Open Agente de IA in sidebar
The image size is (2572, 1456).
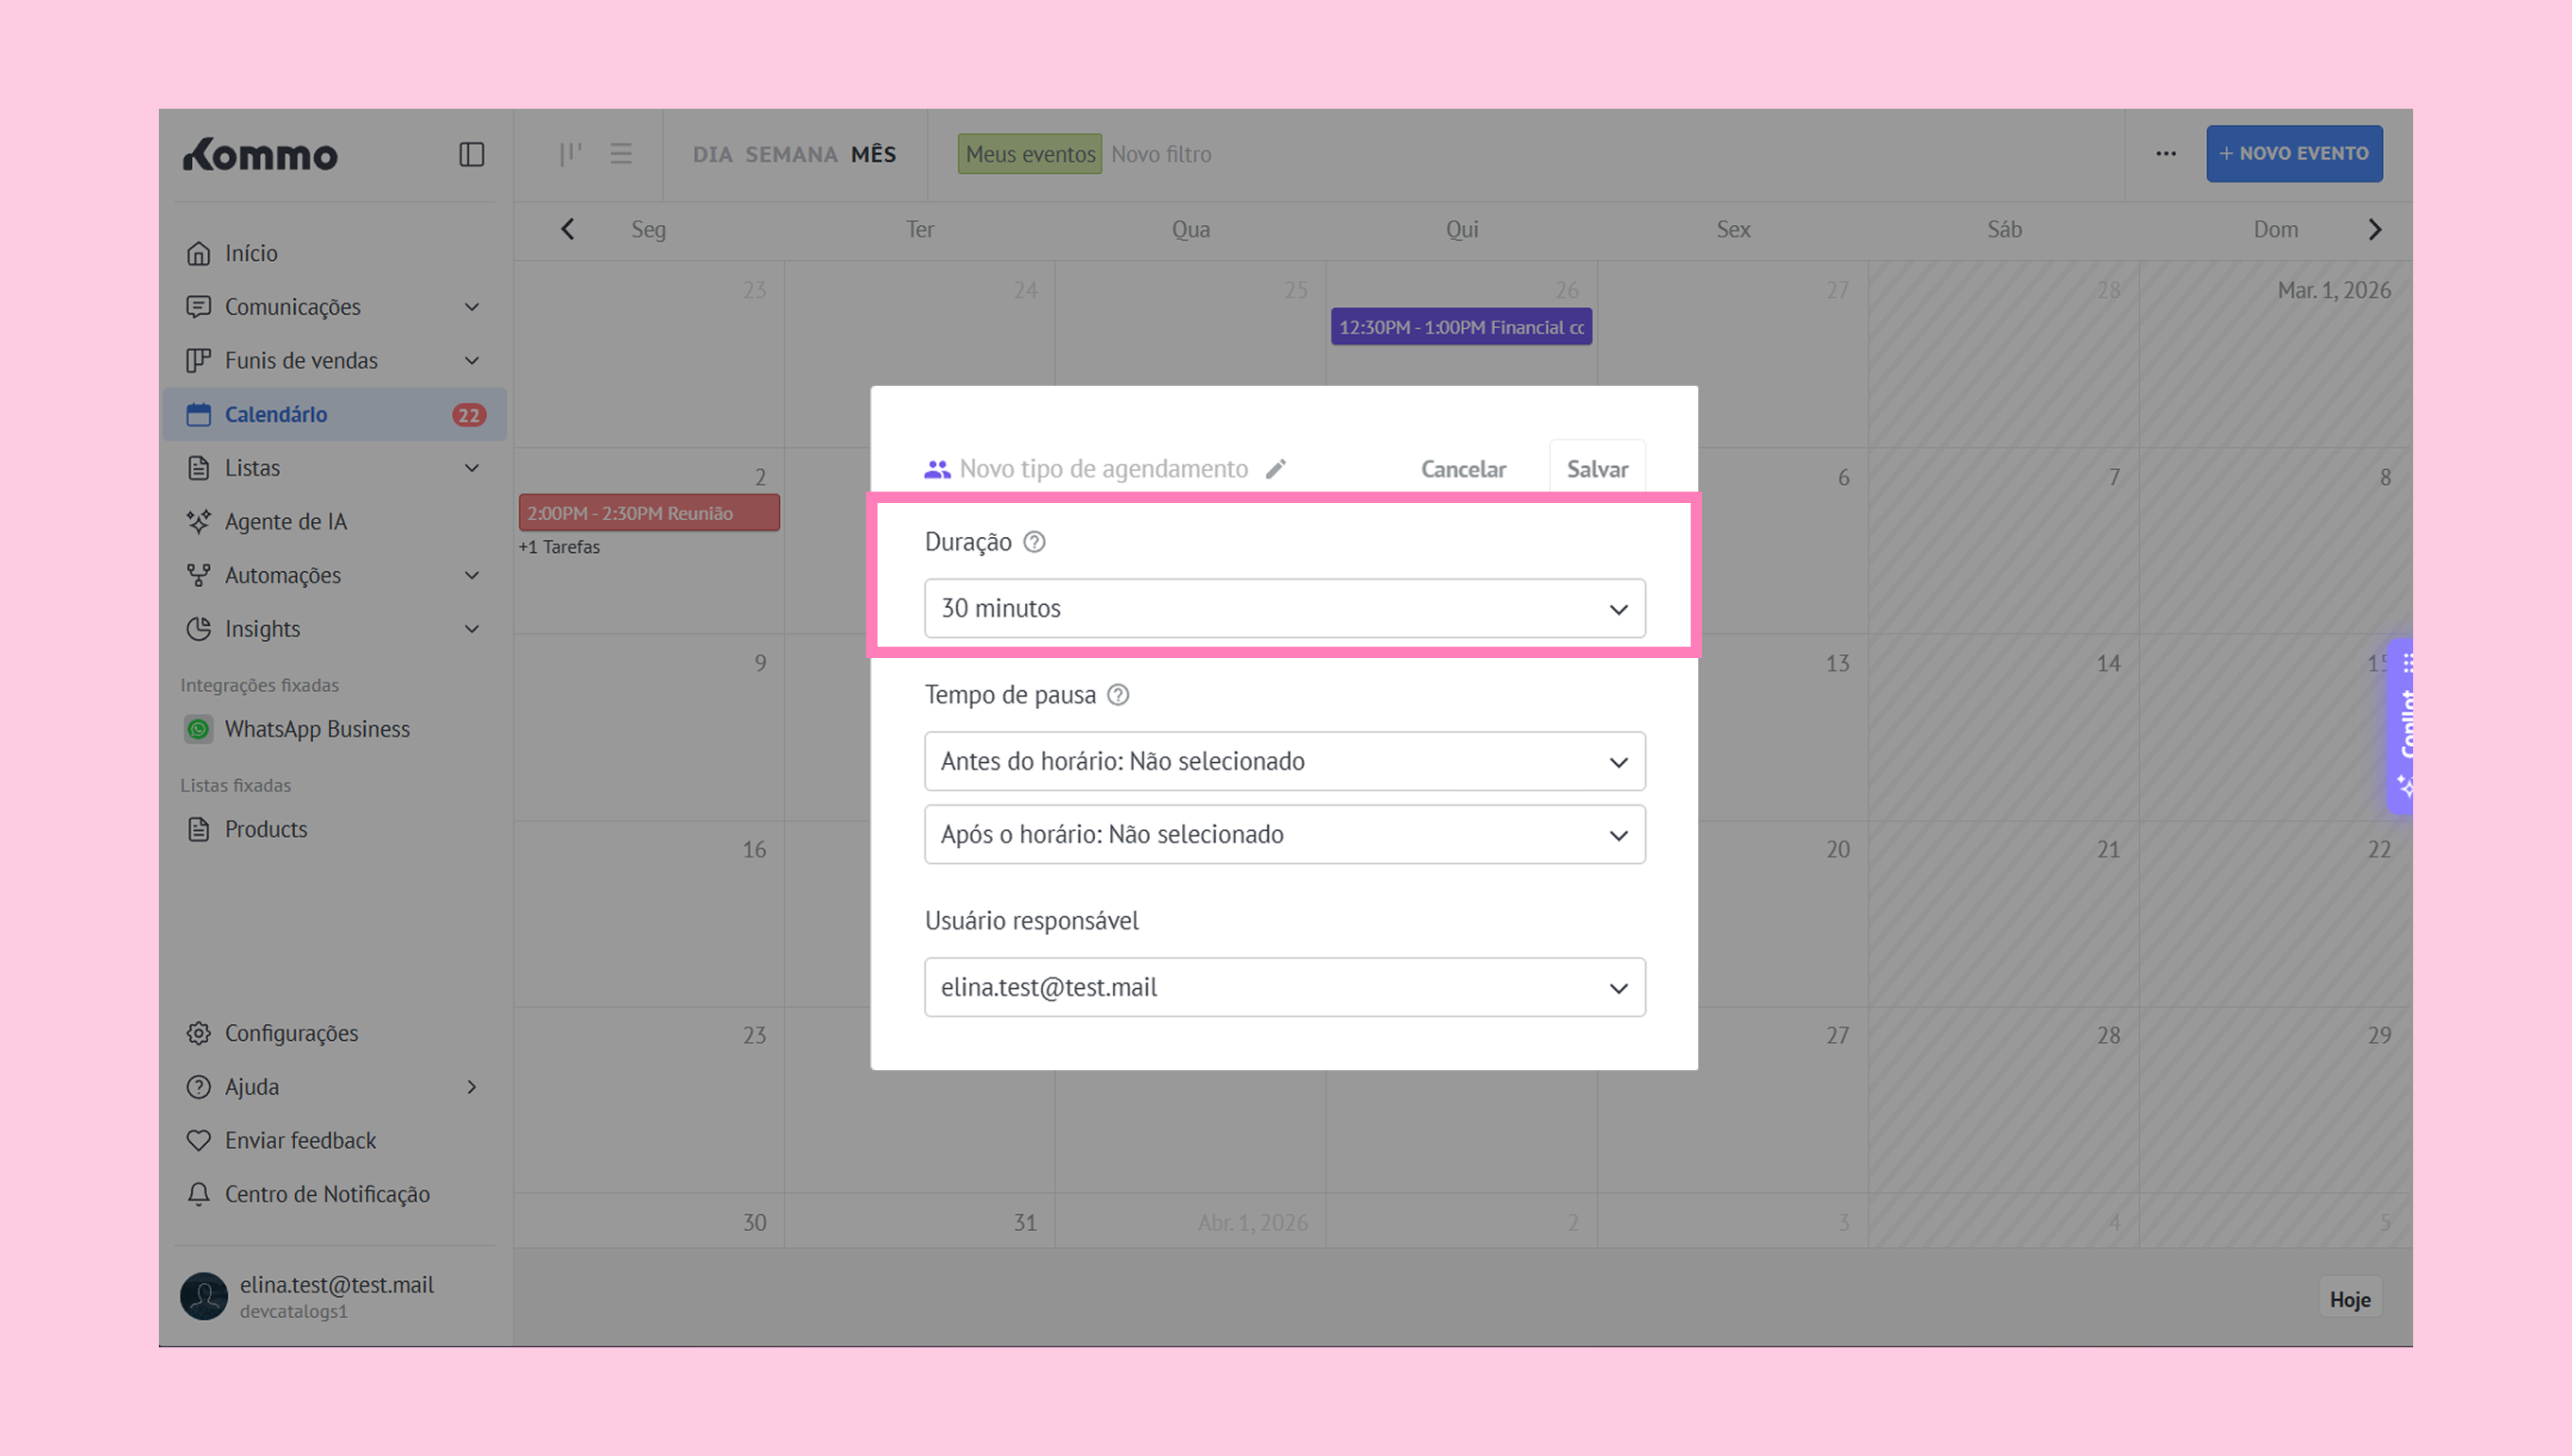tap(285, 522)
